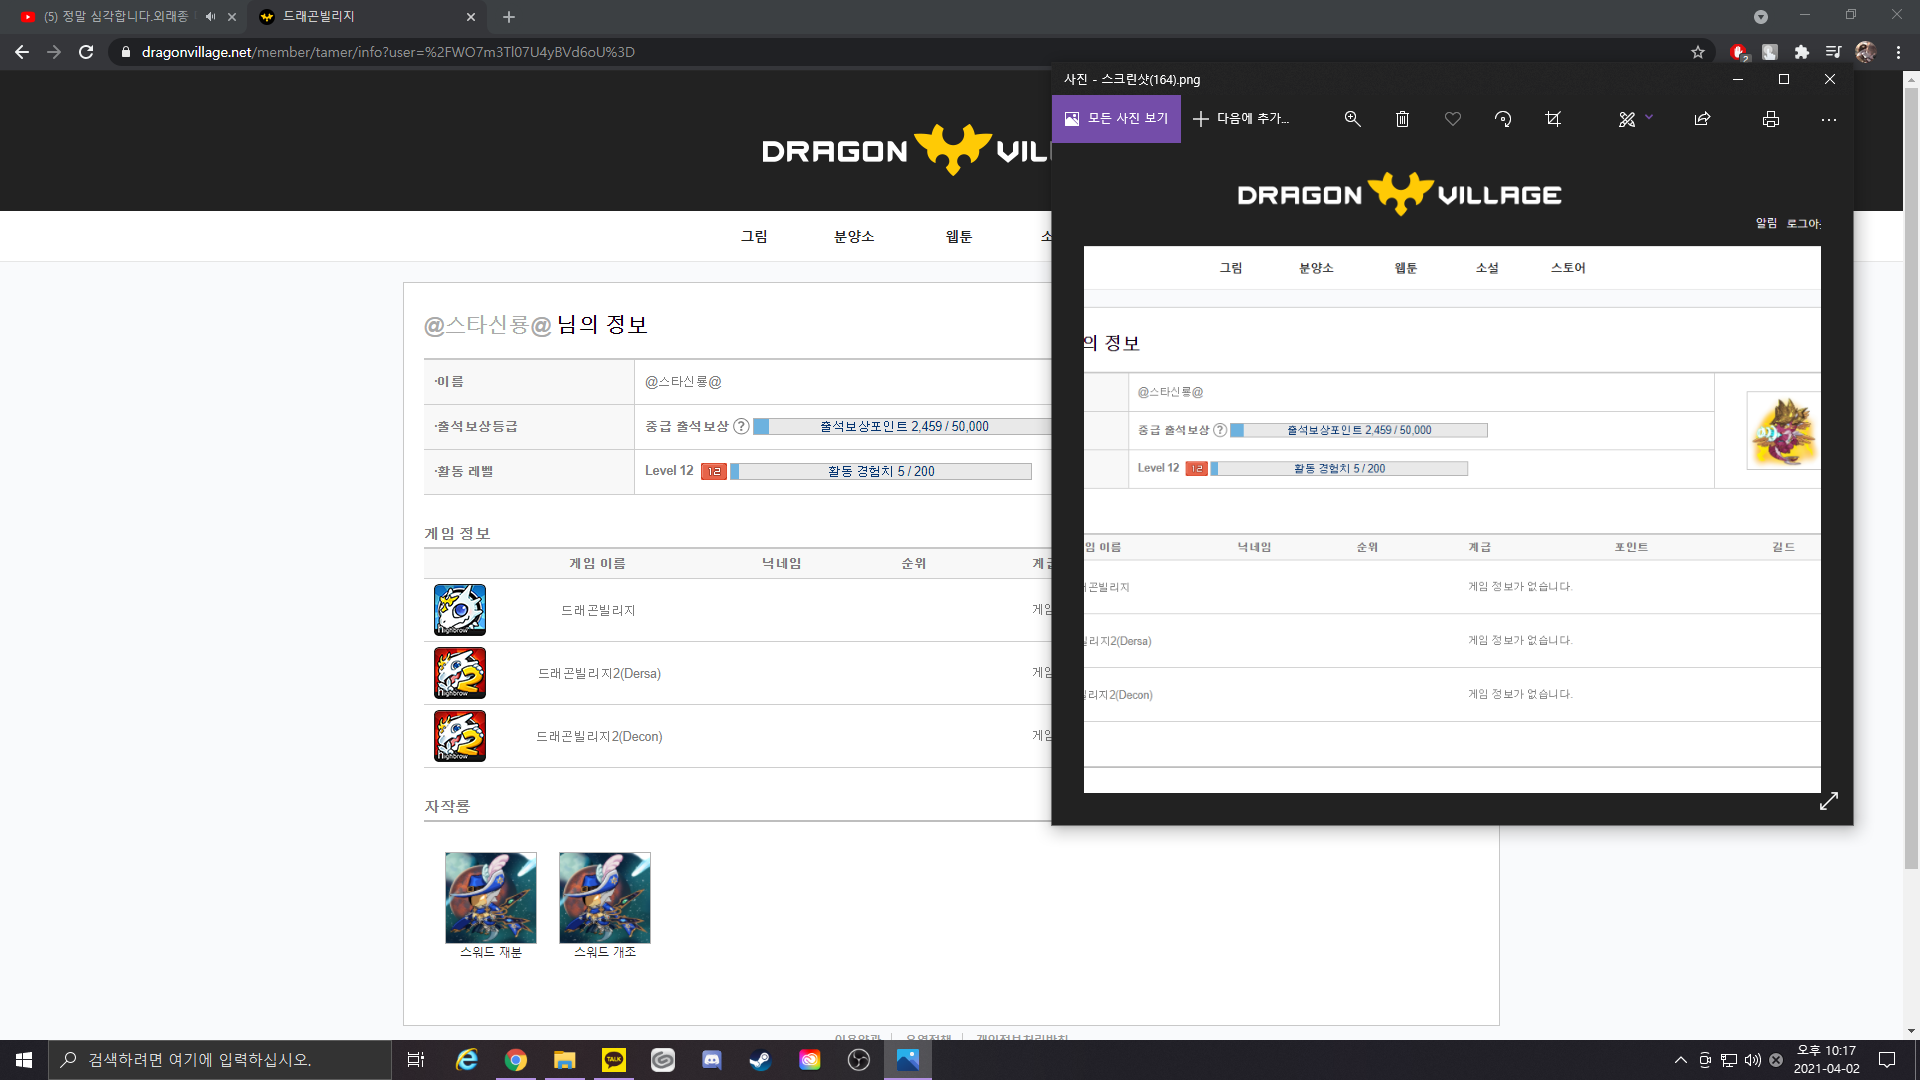Screen dimensions: 1920x1080
Task: Open the crop tool in Photos
Action: click(x=1553, y=119)
